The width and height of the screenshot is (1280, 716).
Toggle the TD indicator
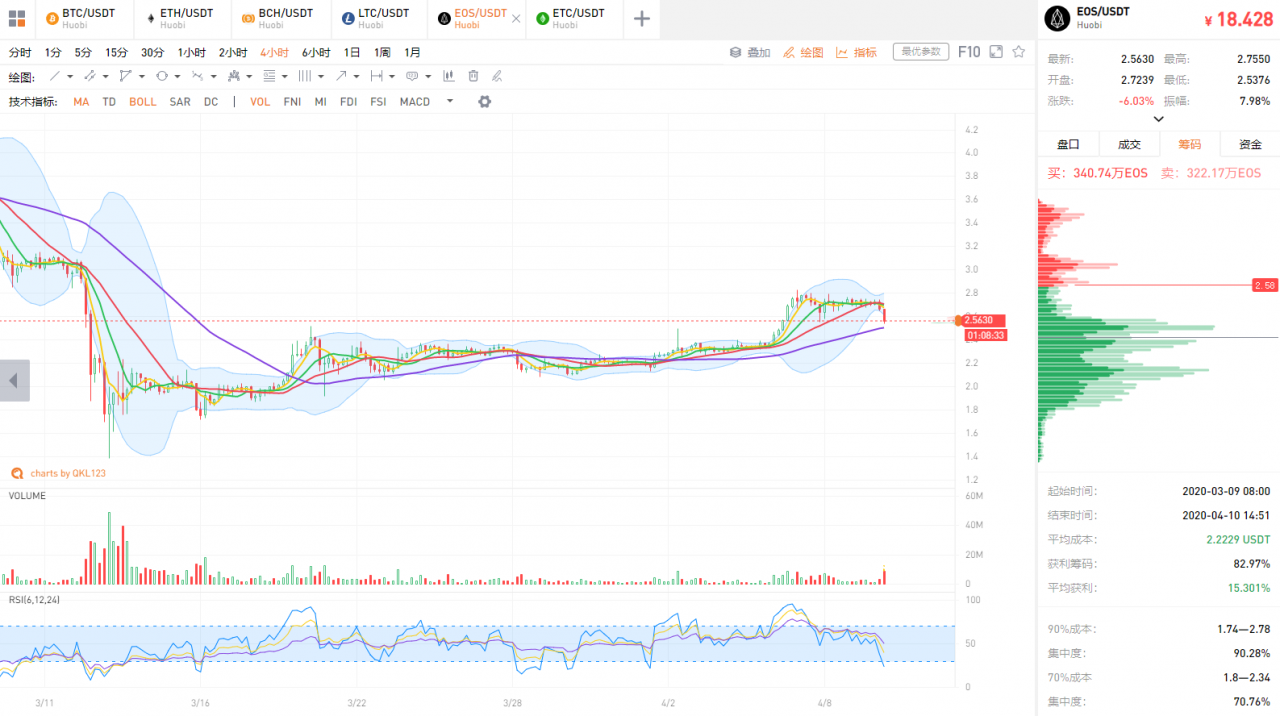tap(109, 102)
